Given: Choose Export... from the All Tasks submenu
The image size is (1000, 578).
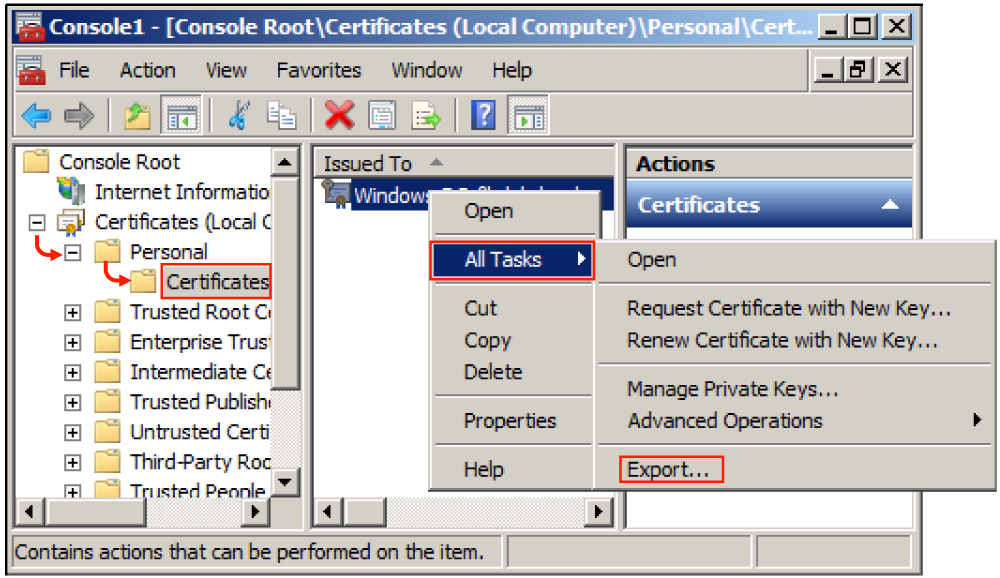Looking at the screenshot, I should coord(669,469).
